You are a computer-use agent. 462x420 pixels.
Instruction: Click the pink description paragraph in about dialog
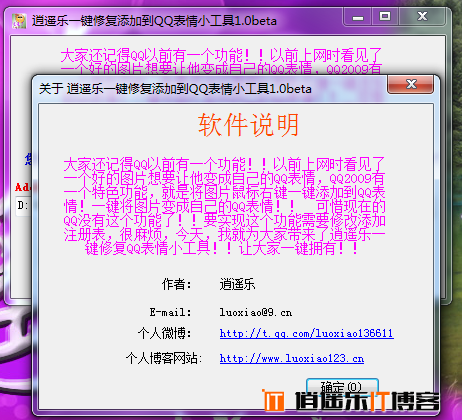click(x=224, y=206)
